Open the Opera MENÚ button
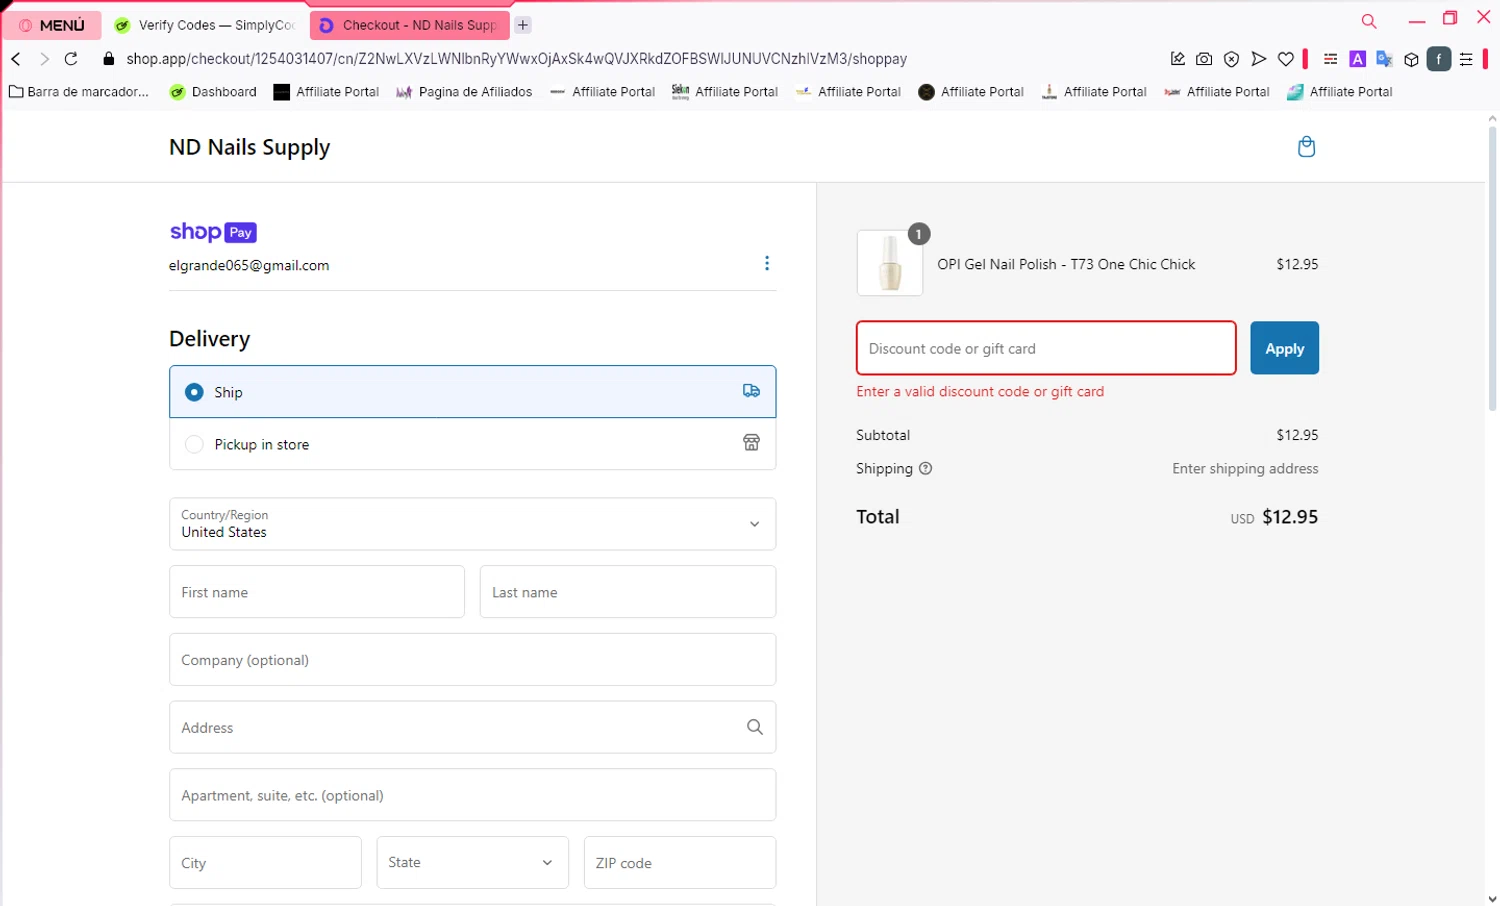This screenshot has height=906, width=1500. tap(52, 25)
